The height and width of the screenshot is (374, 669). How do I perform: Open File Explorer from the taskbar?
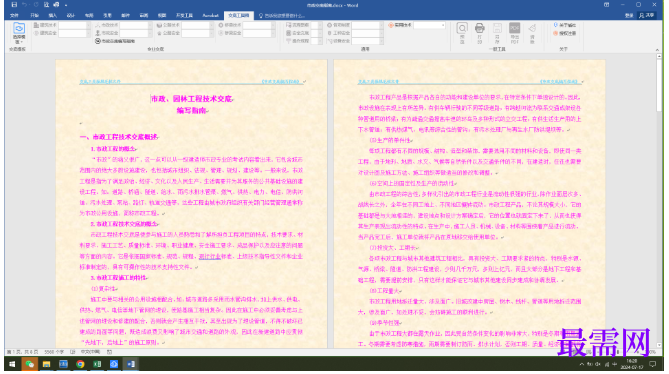point(46,364)
